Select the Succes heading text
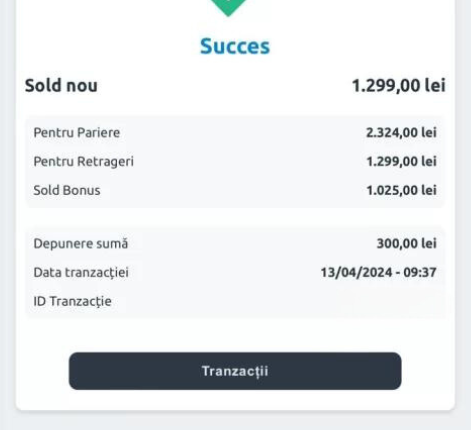Viewport: 471px width, 430px height. click(x=235, y=46)
